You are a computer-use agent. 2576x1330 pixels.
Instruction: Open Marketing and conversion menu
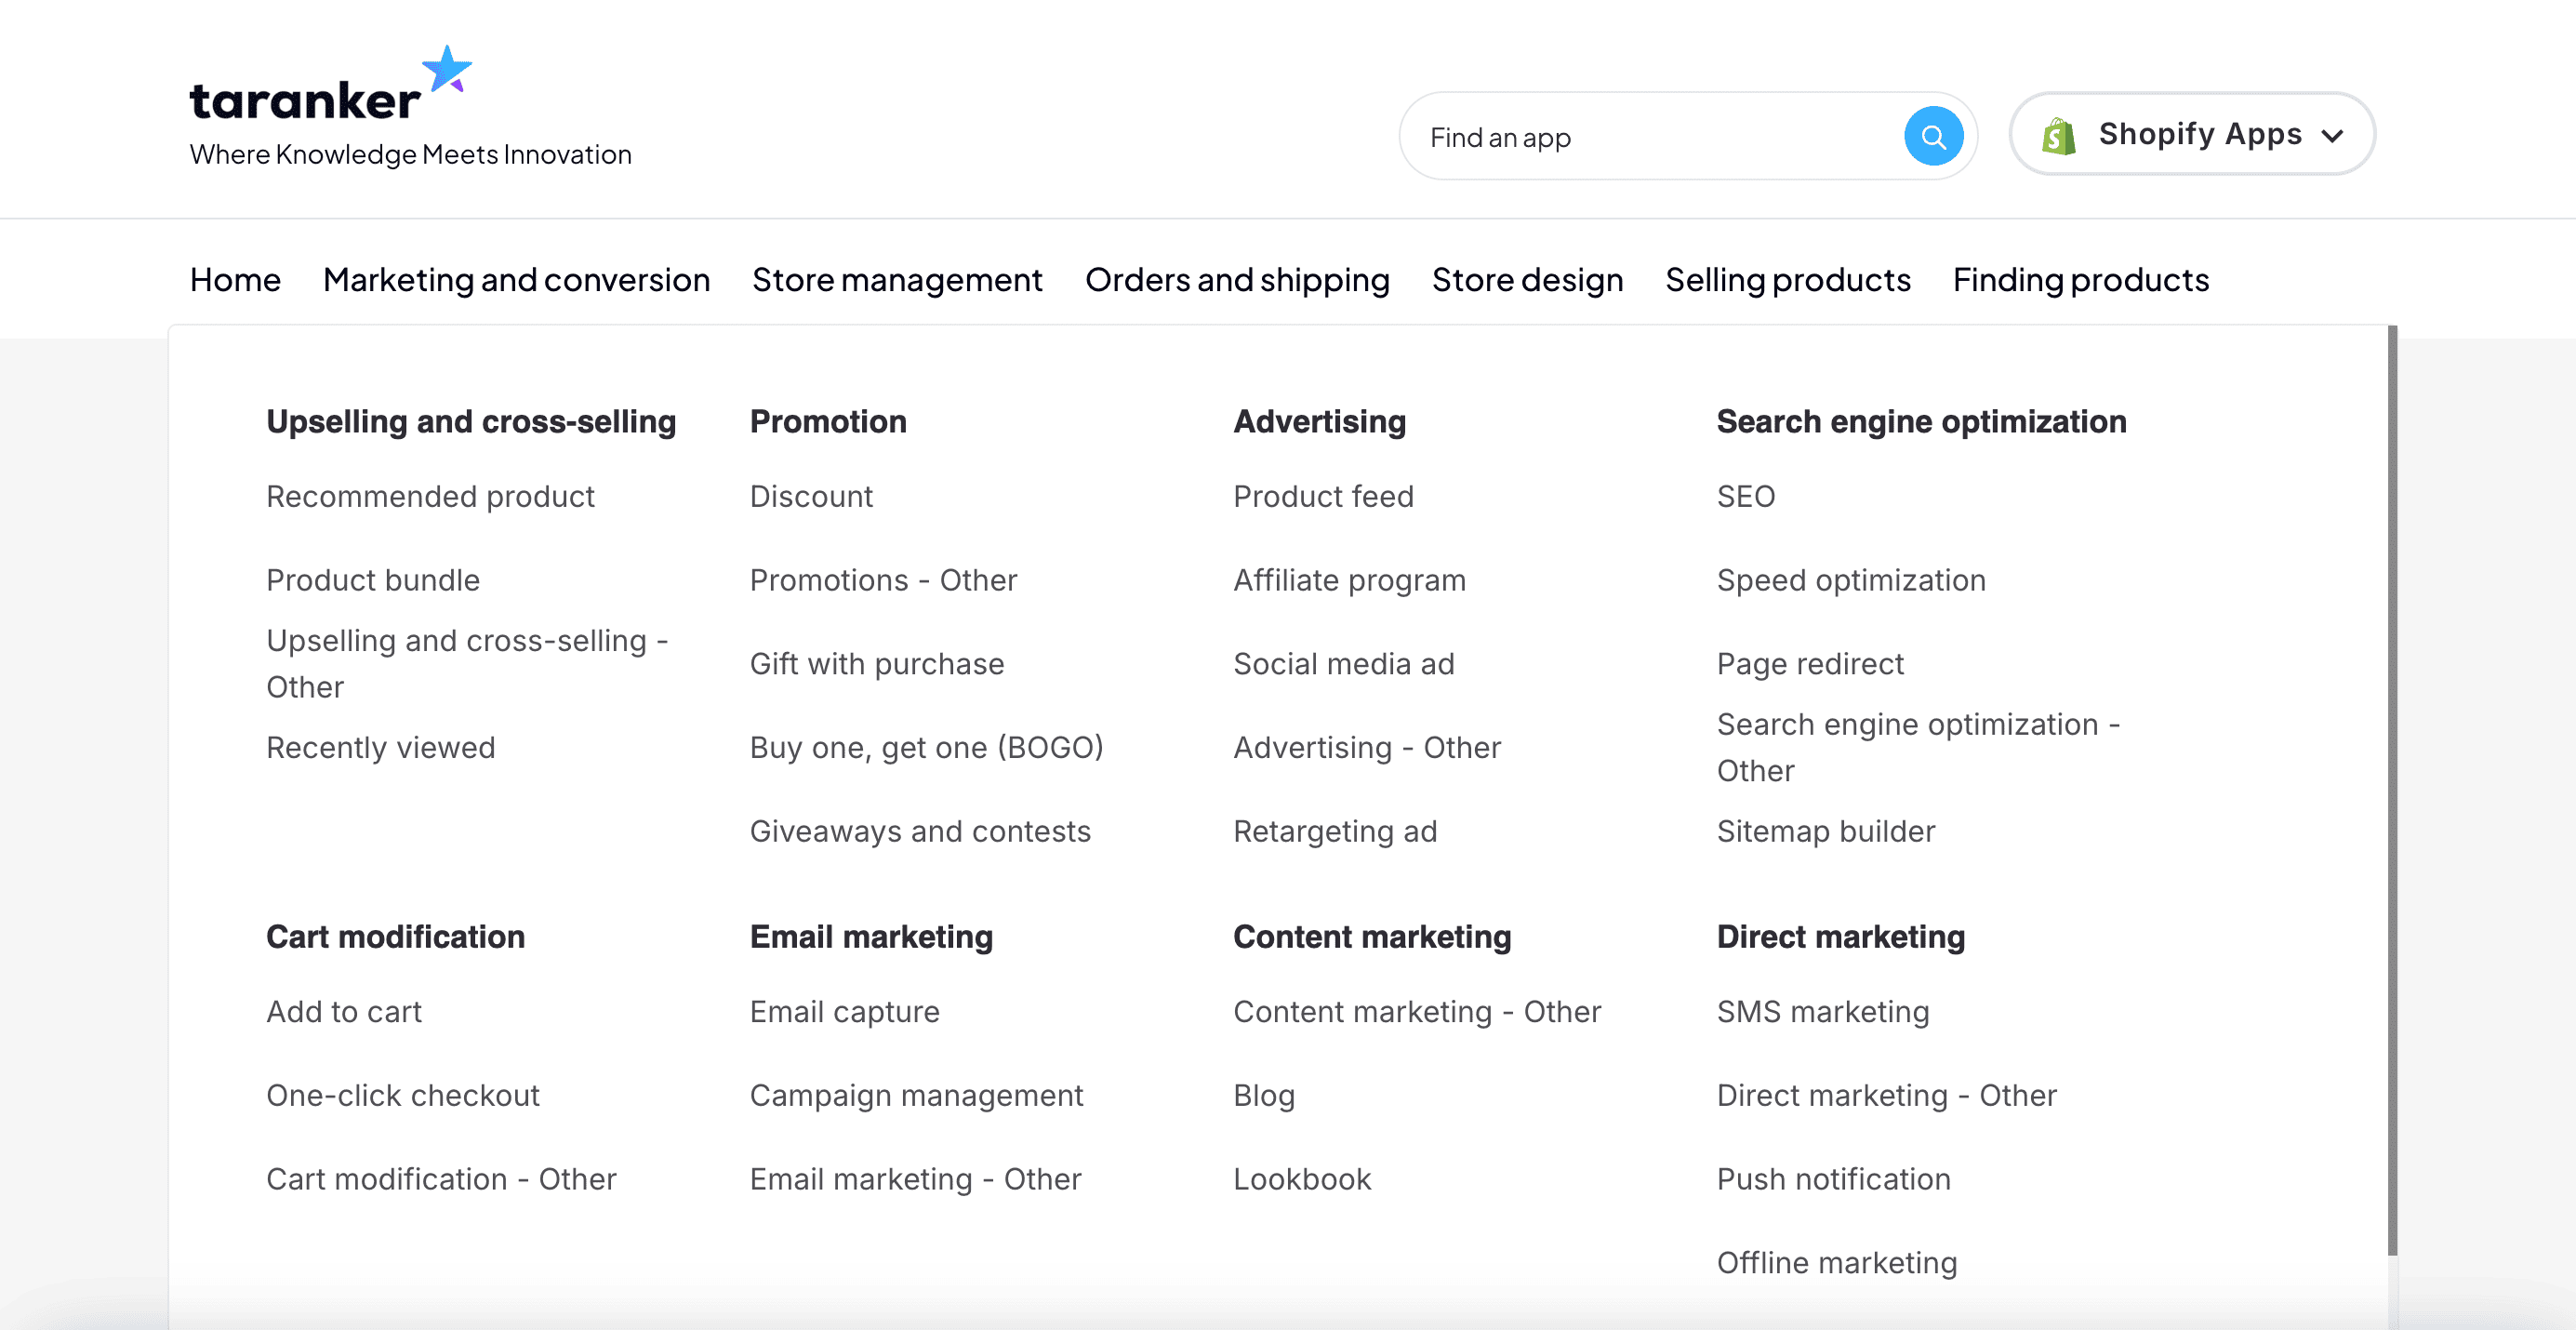[516, 280]
